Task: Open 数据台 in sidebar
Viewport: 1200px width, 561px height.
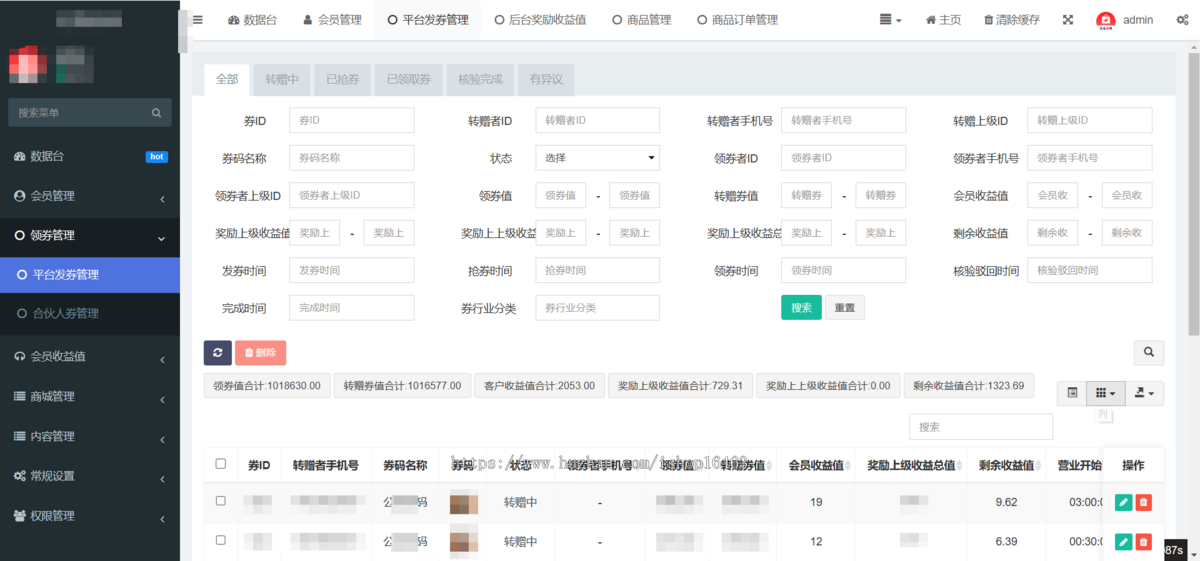Action: tap(90, 156)
